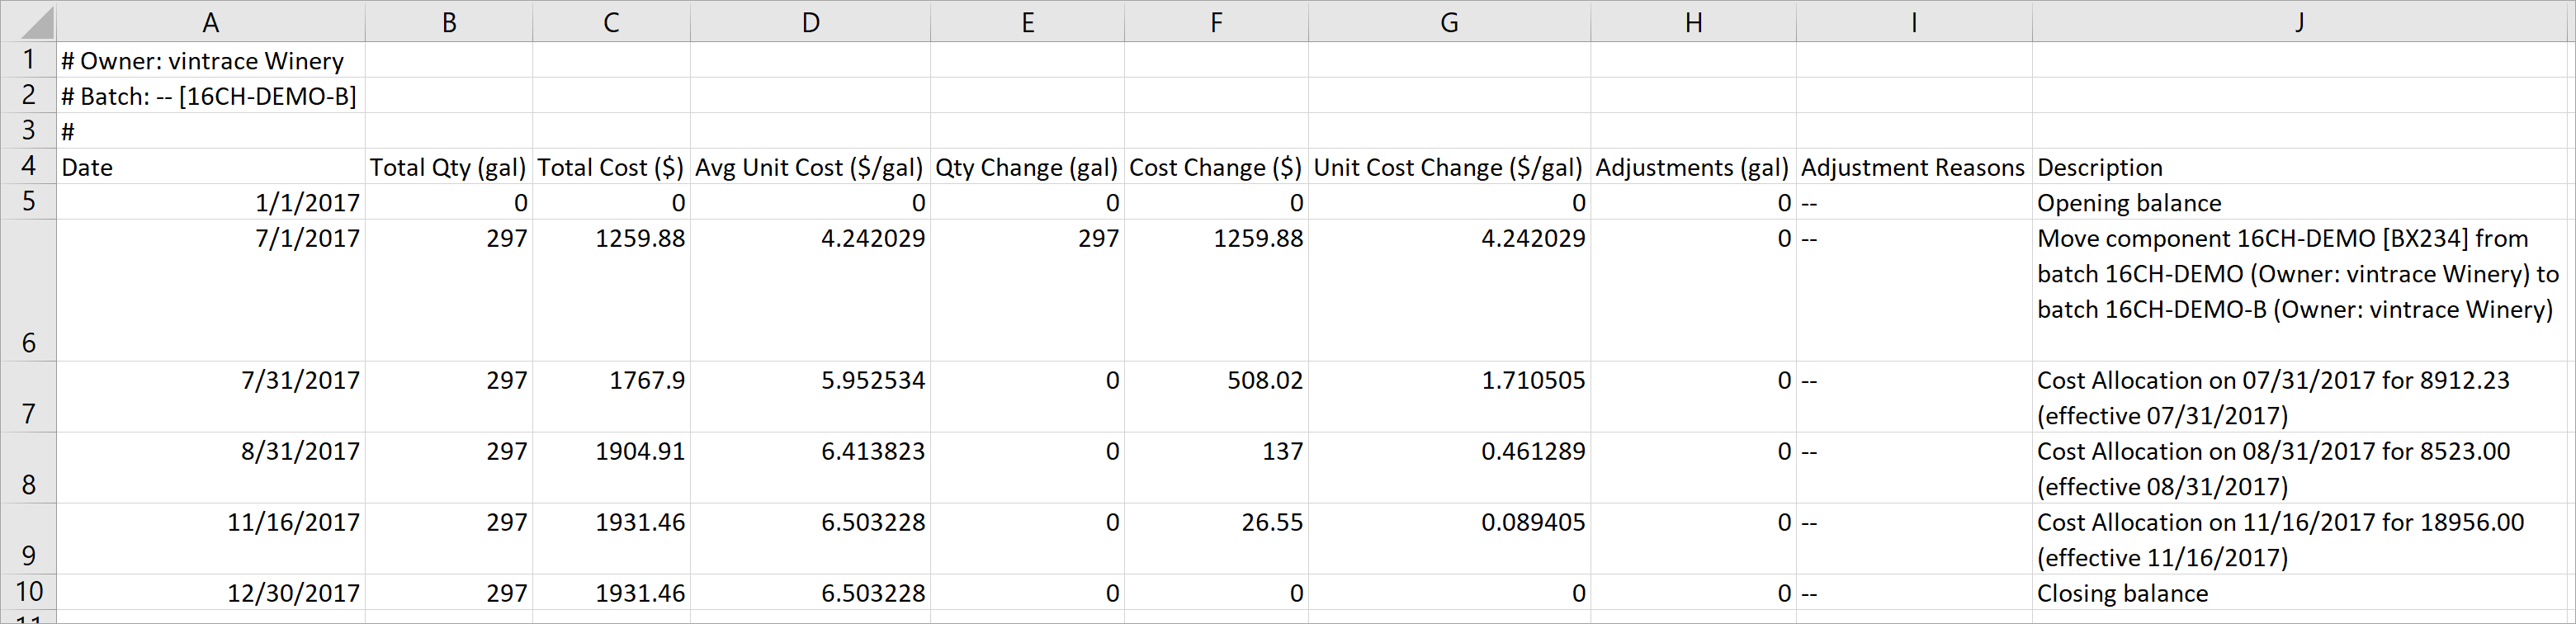
Task: Click 'Adjustment Reasons' header cell
Action: pos(1914,167)
